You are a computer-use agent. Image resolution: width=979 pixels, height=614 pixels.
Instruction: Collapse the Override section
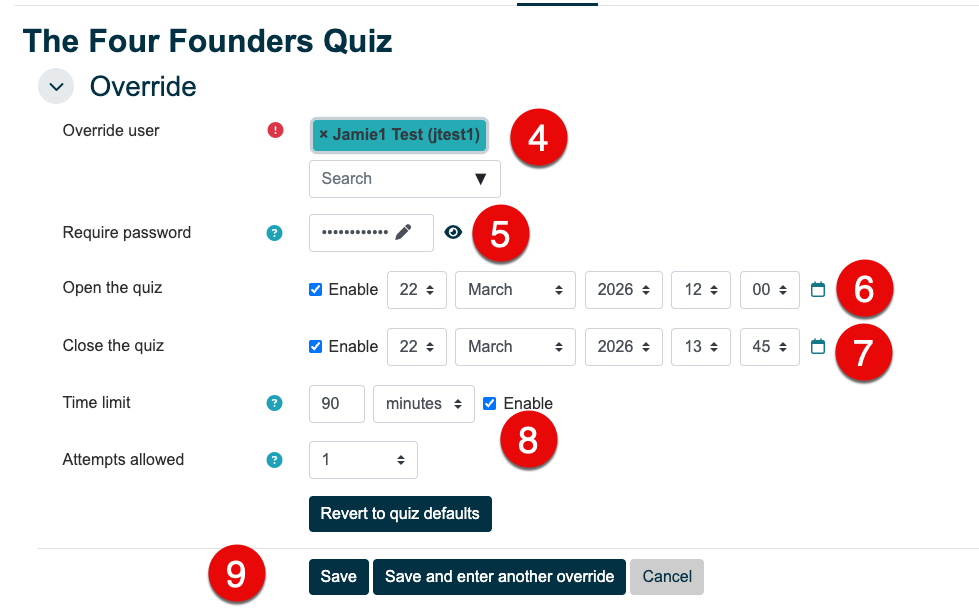[56, 87]
